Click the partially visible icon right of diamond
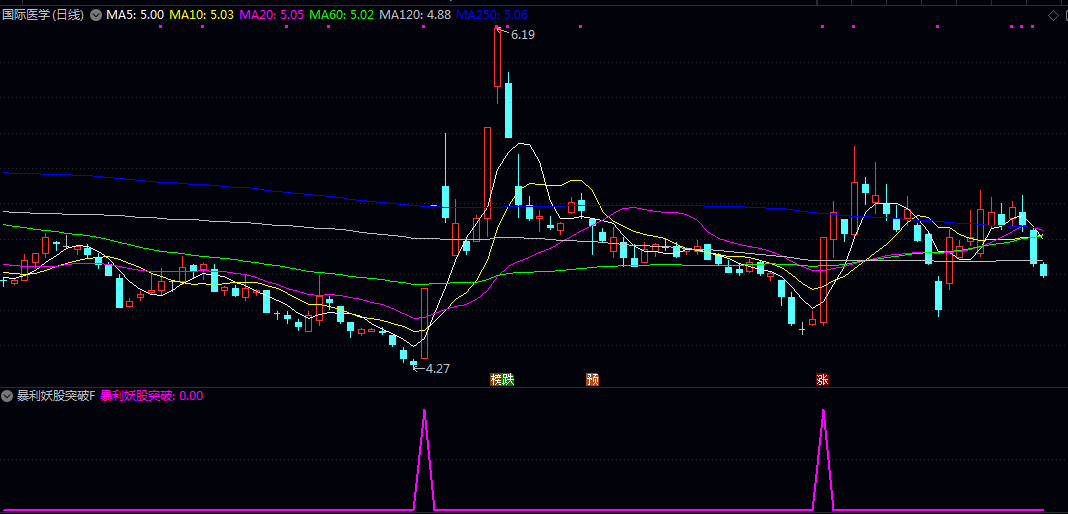This screenshot has width=1068, height=514. 1065,15
